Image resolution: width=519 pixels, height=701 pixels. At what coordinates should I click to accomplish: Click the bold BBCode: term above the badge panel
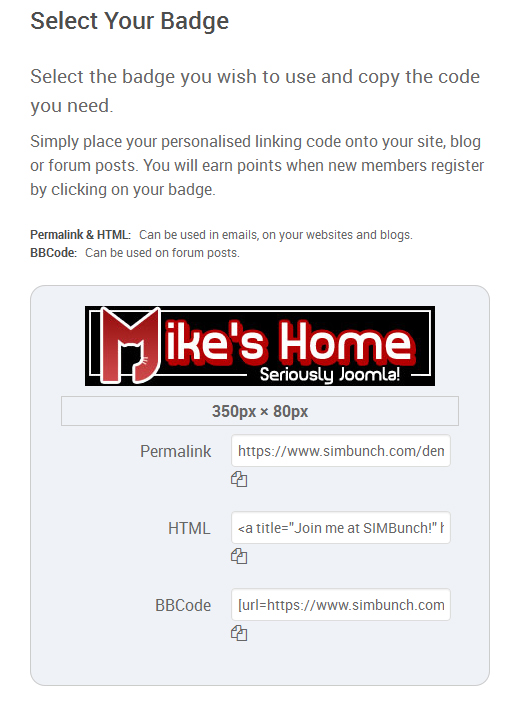click(x=54, y=253)
